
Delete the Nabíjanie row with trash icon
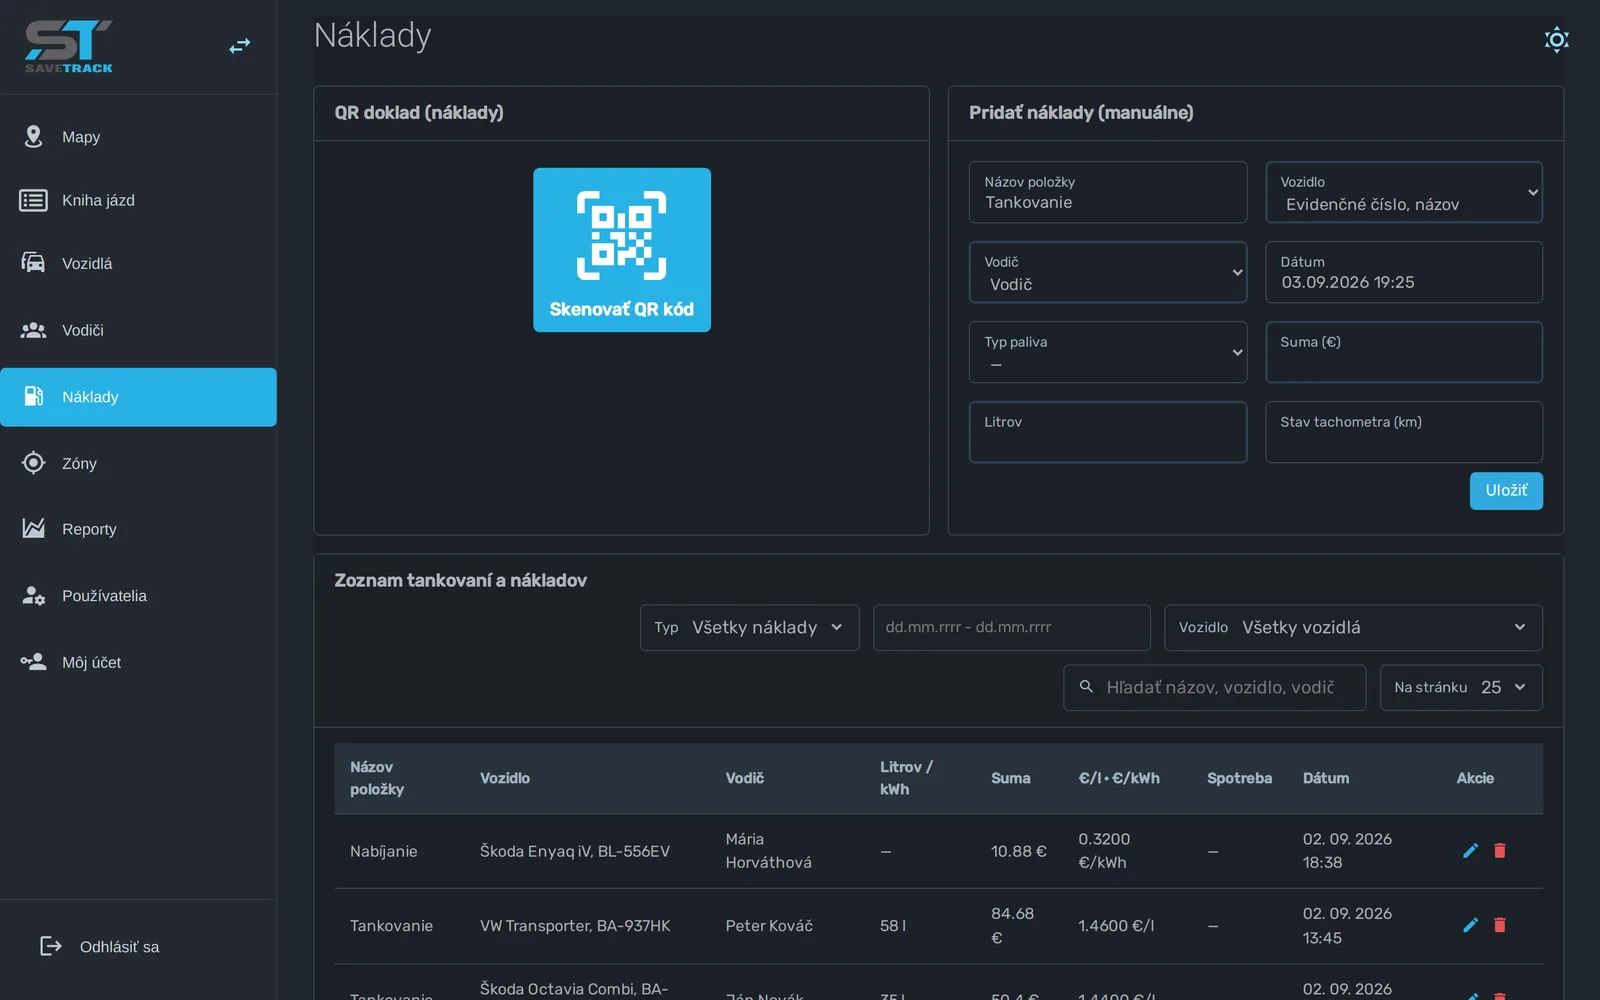[x=1500, y=851]
